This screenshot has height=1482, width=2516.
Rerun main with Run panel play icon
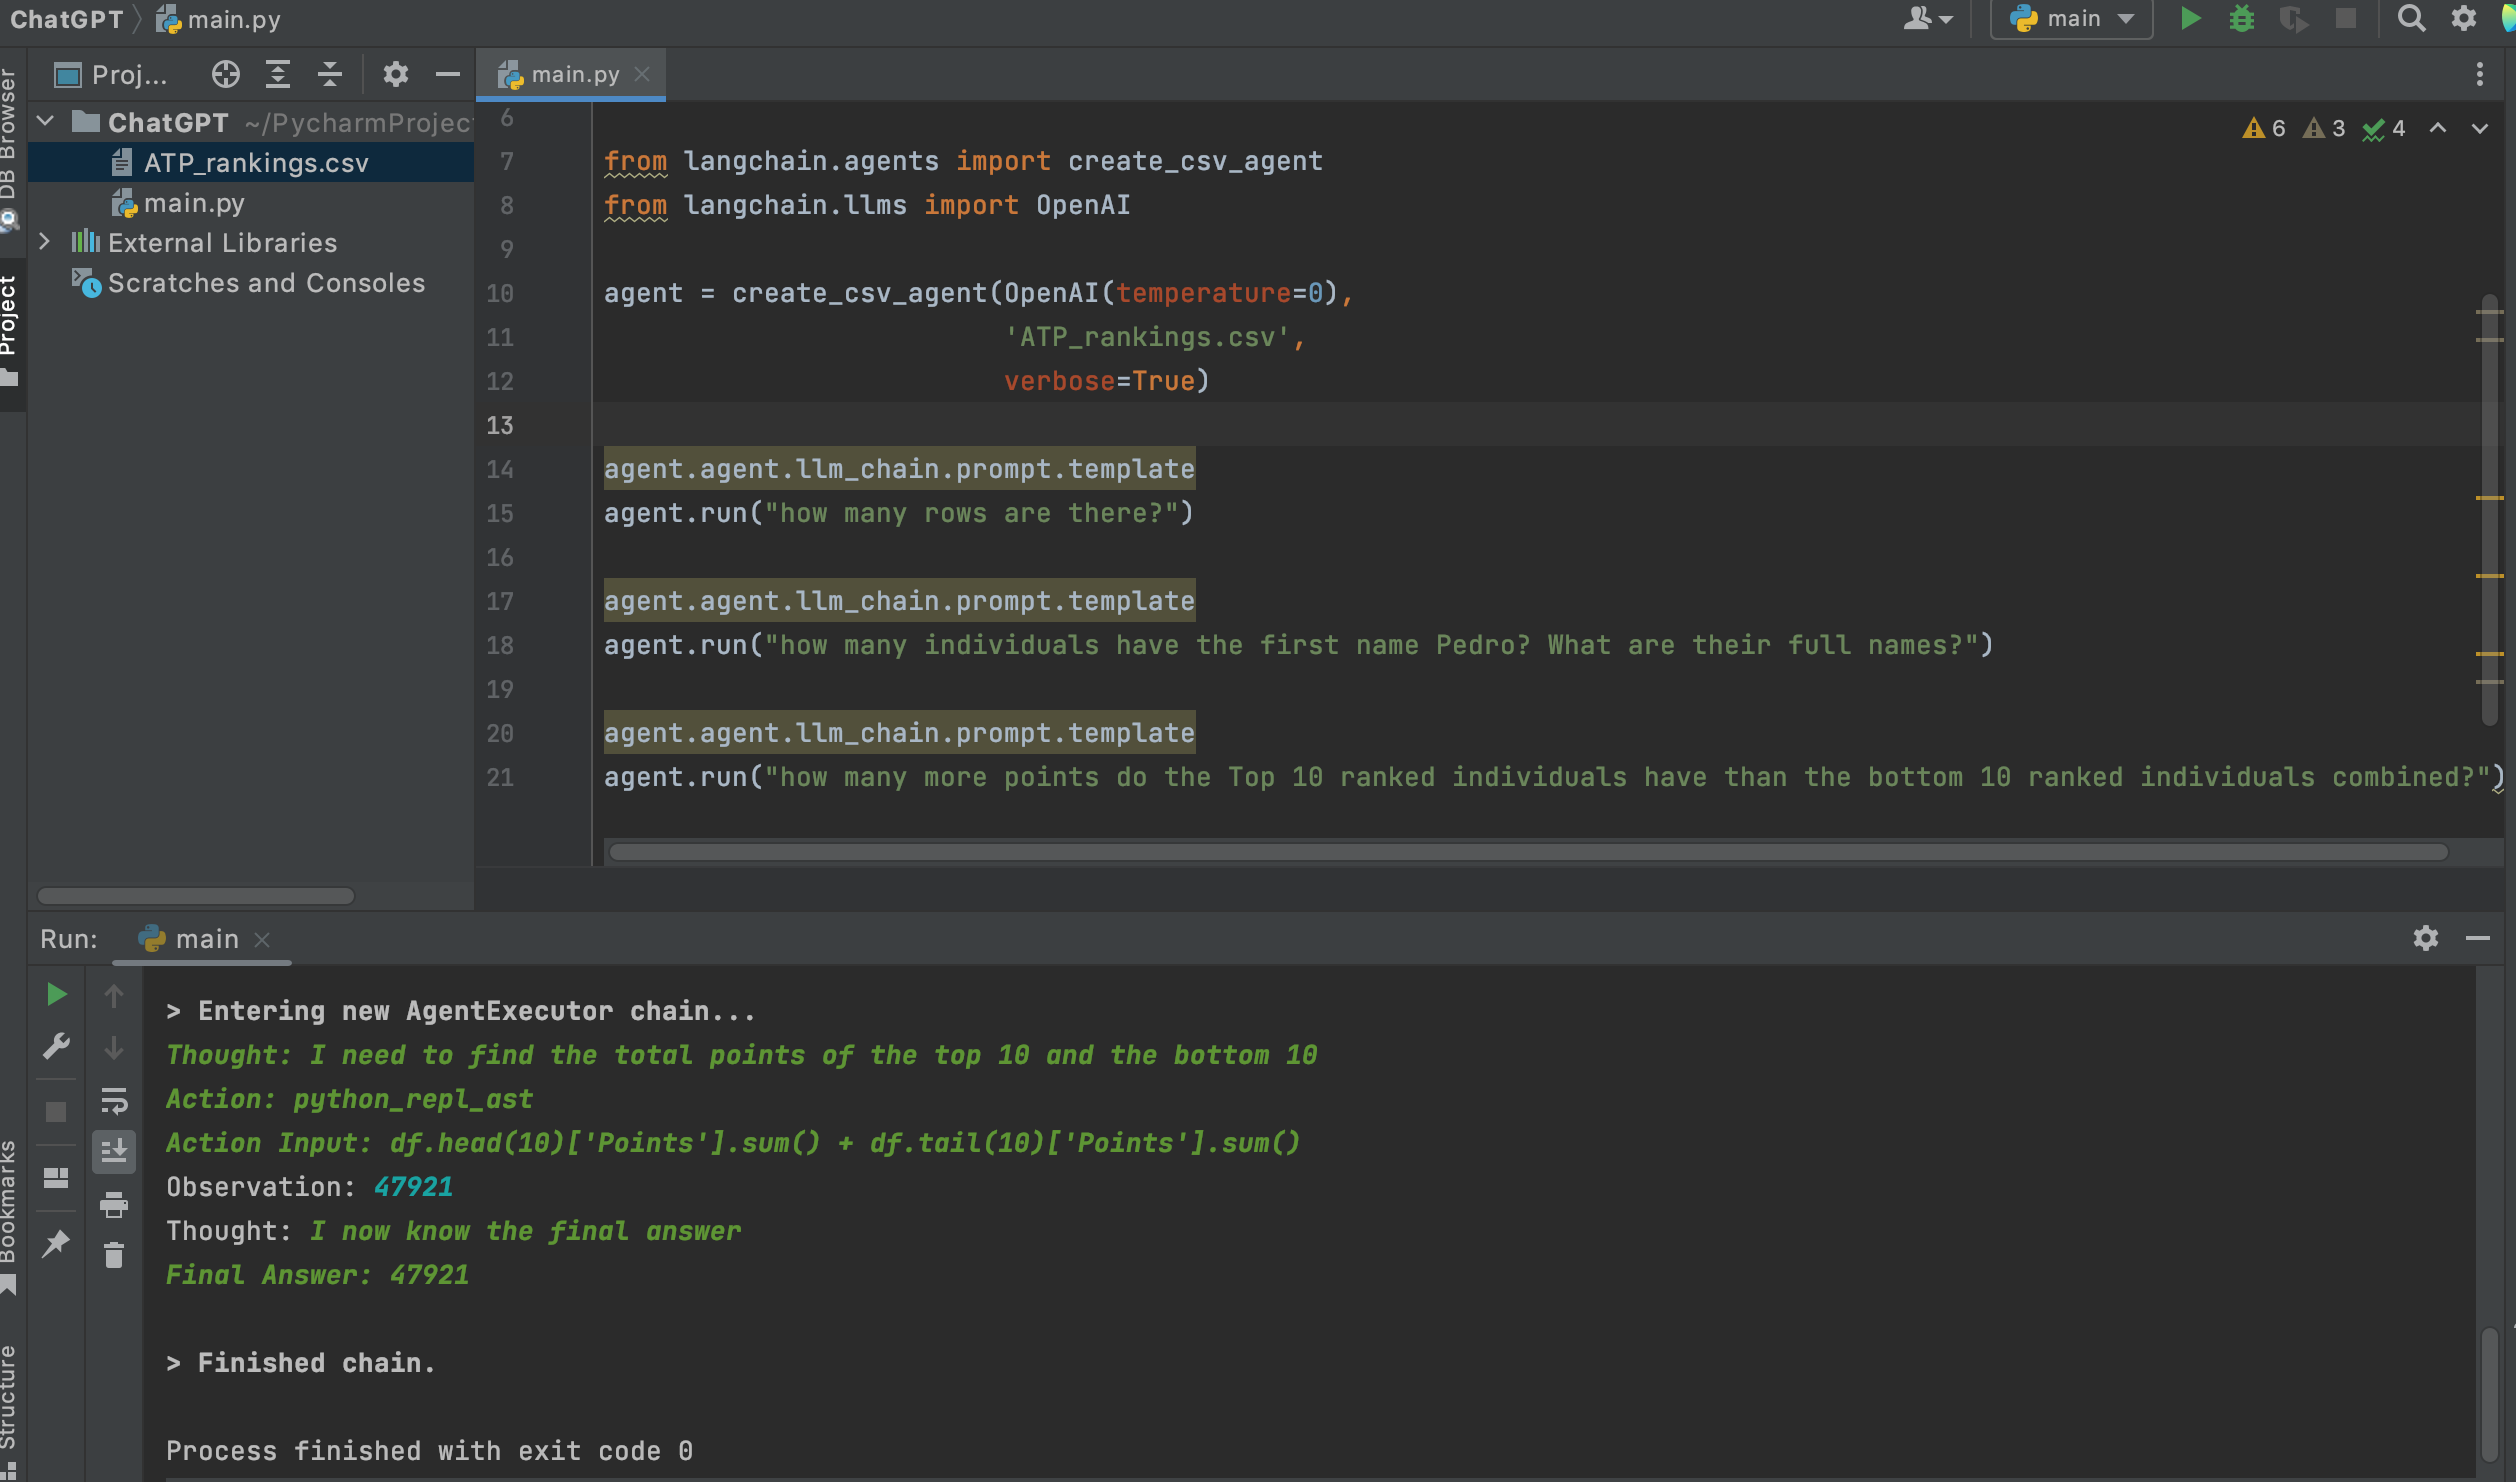click(x=56, y=994)
